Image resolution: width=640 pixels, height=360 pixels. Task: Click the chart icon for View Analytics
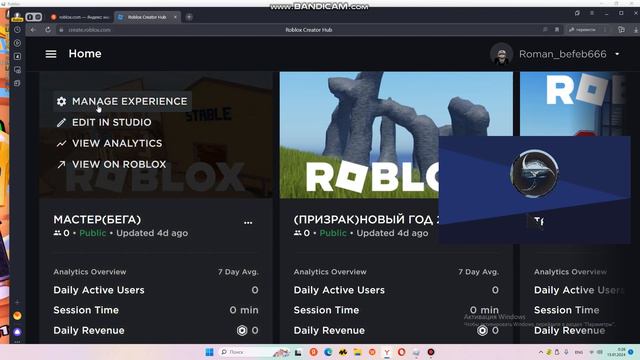[61, 144]
